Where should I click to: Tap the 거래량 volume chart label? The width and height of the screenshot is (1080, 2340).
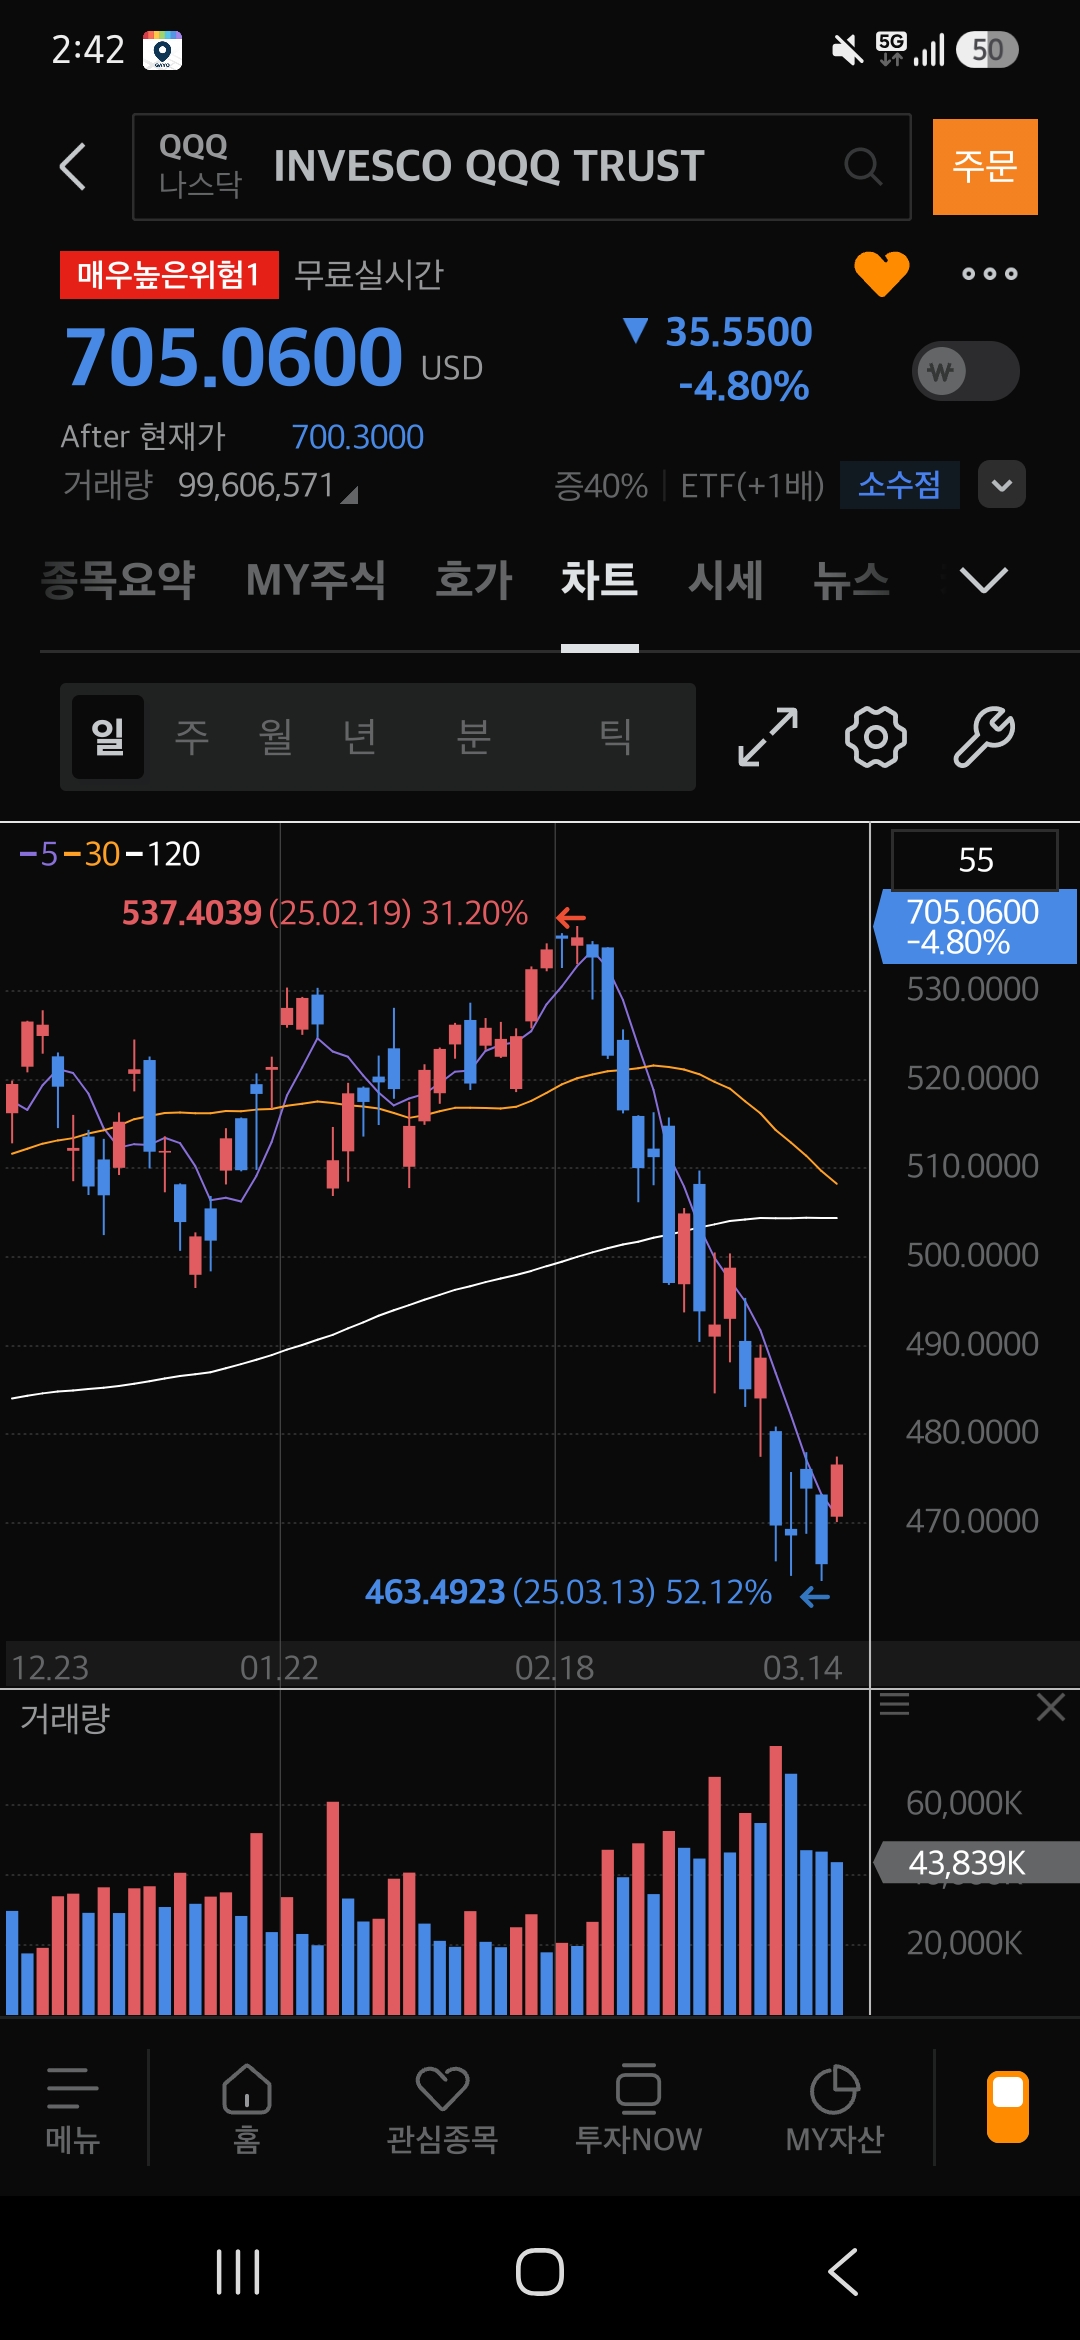(65, 1719)
